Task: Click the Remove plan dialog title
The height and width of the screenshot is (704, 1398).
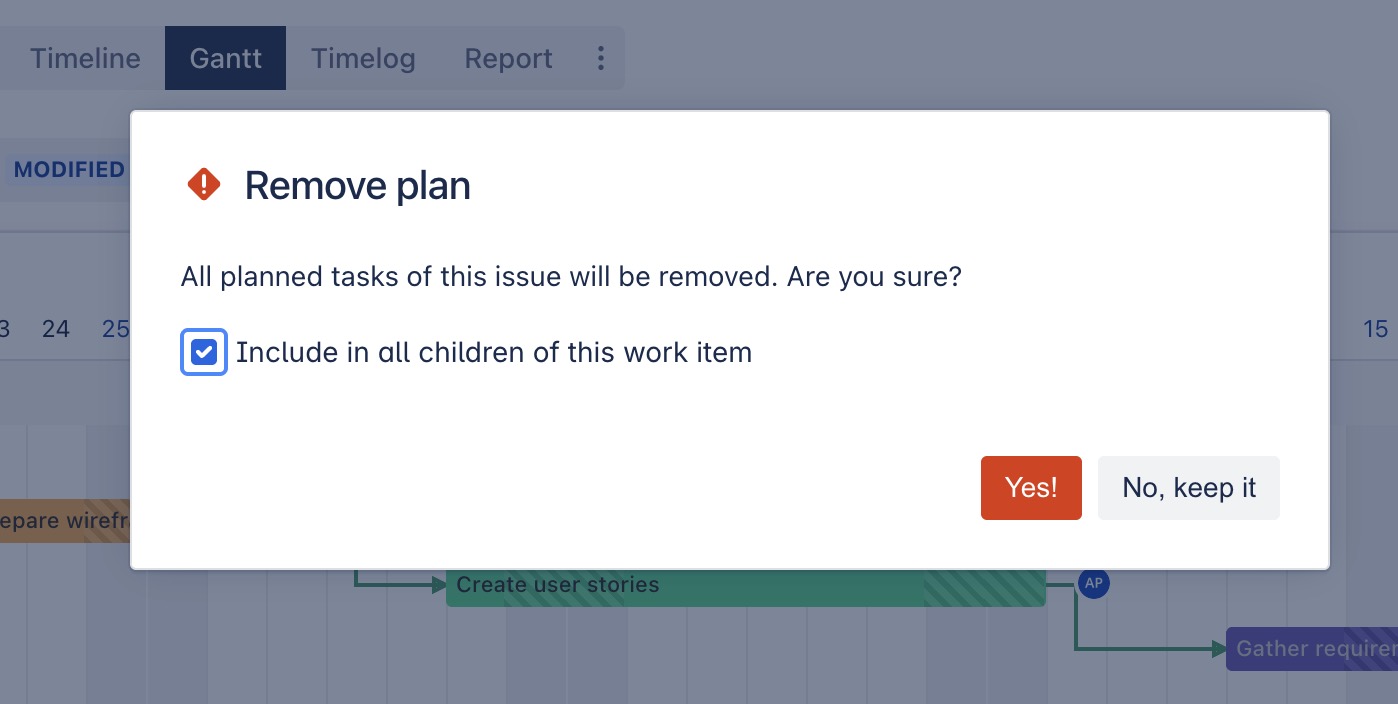Action: point(357,186)
